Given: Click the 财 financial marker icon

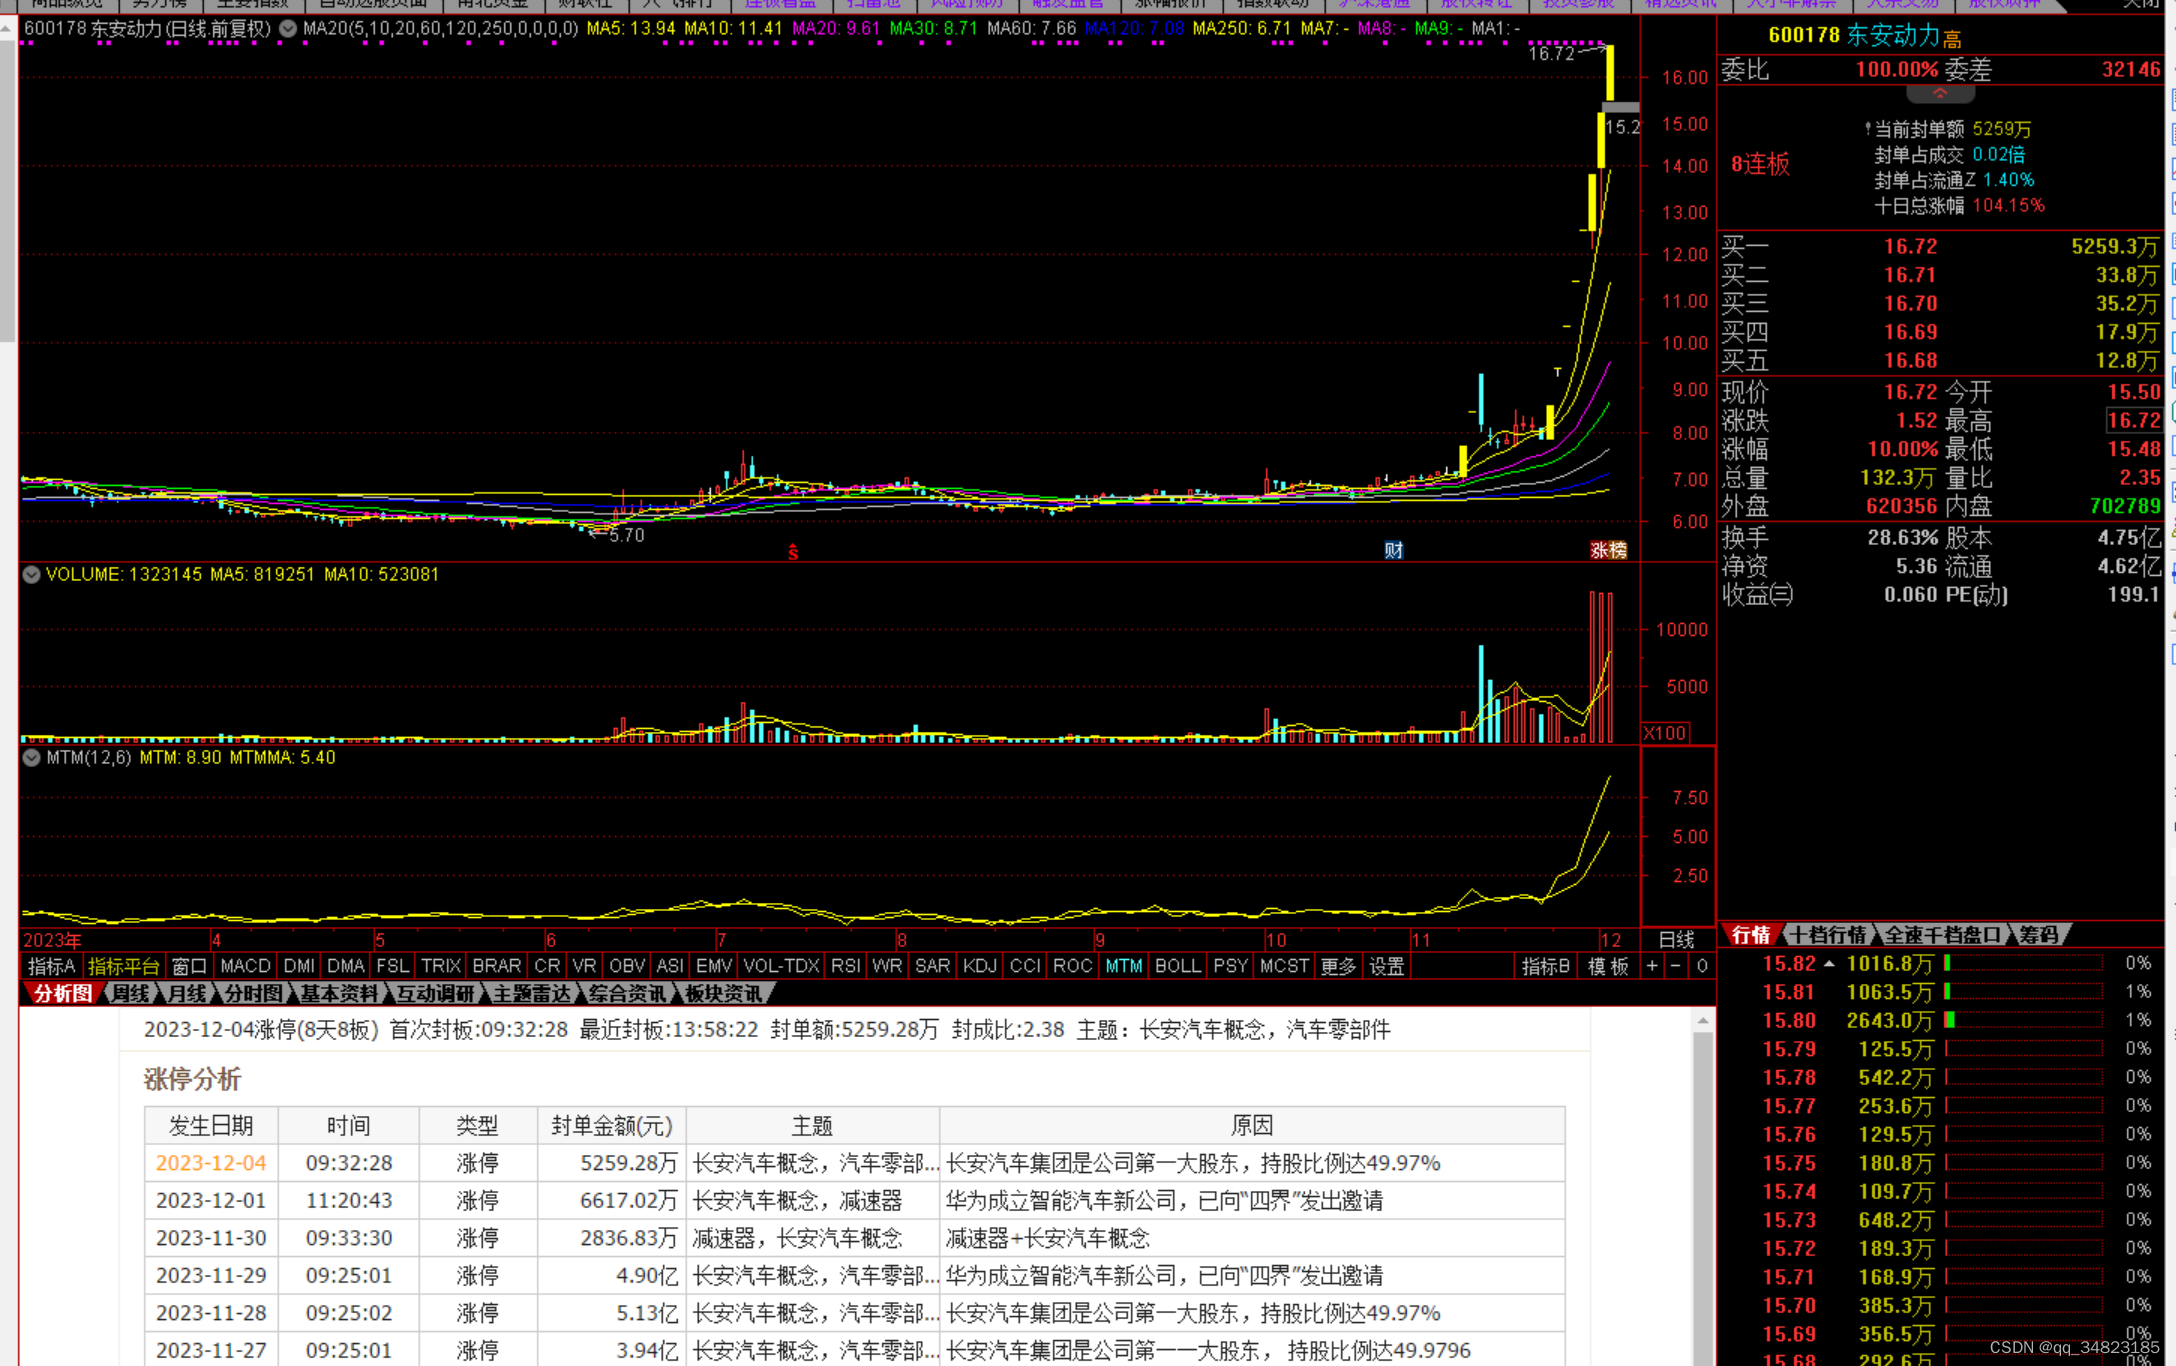Looking at the screenshot, I should tap(1393, 550).
